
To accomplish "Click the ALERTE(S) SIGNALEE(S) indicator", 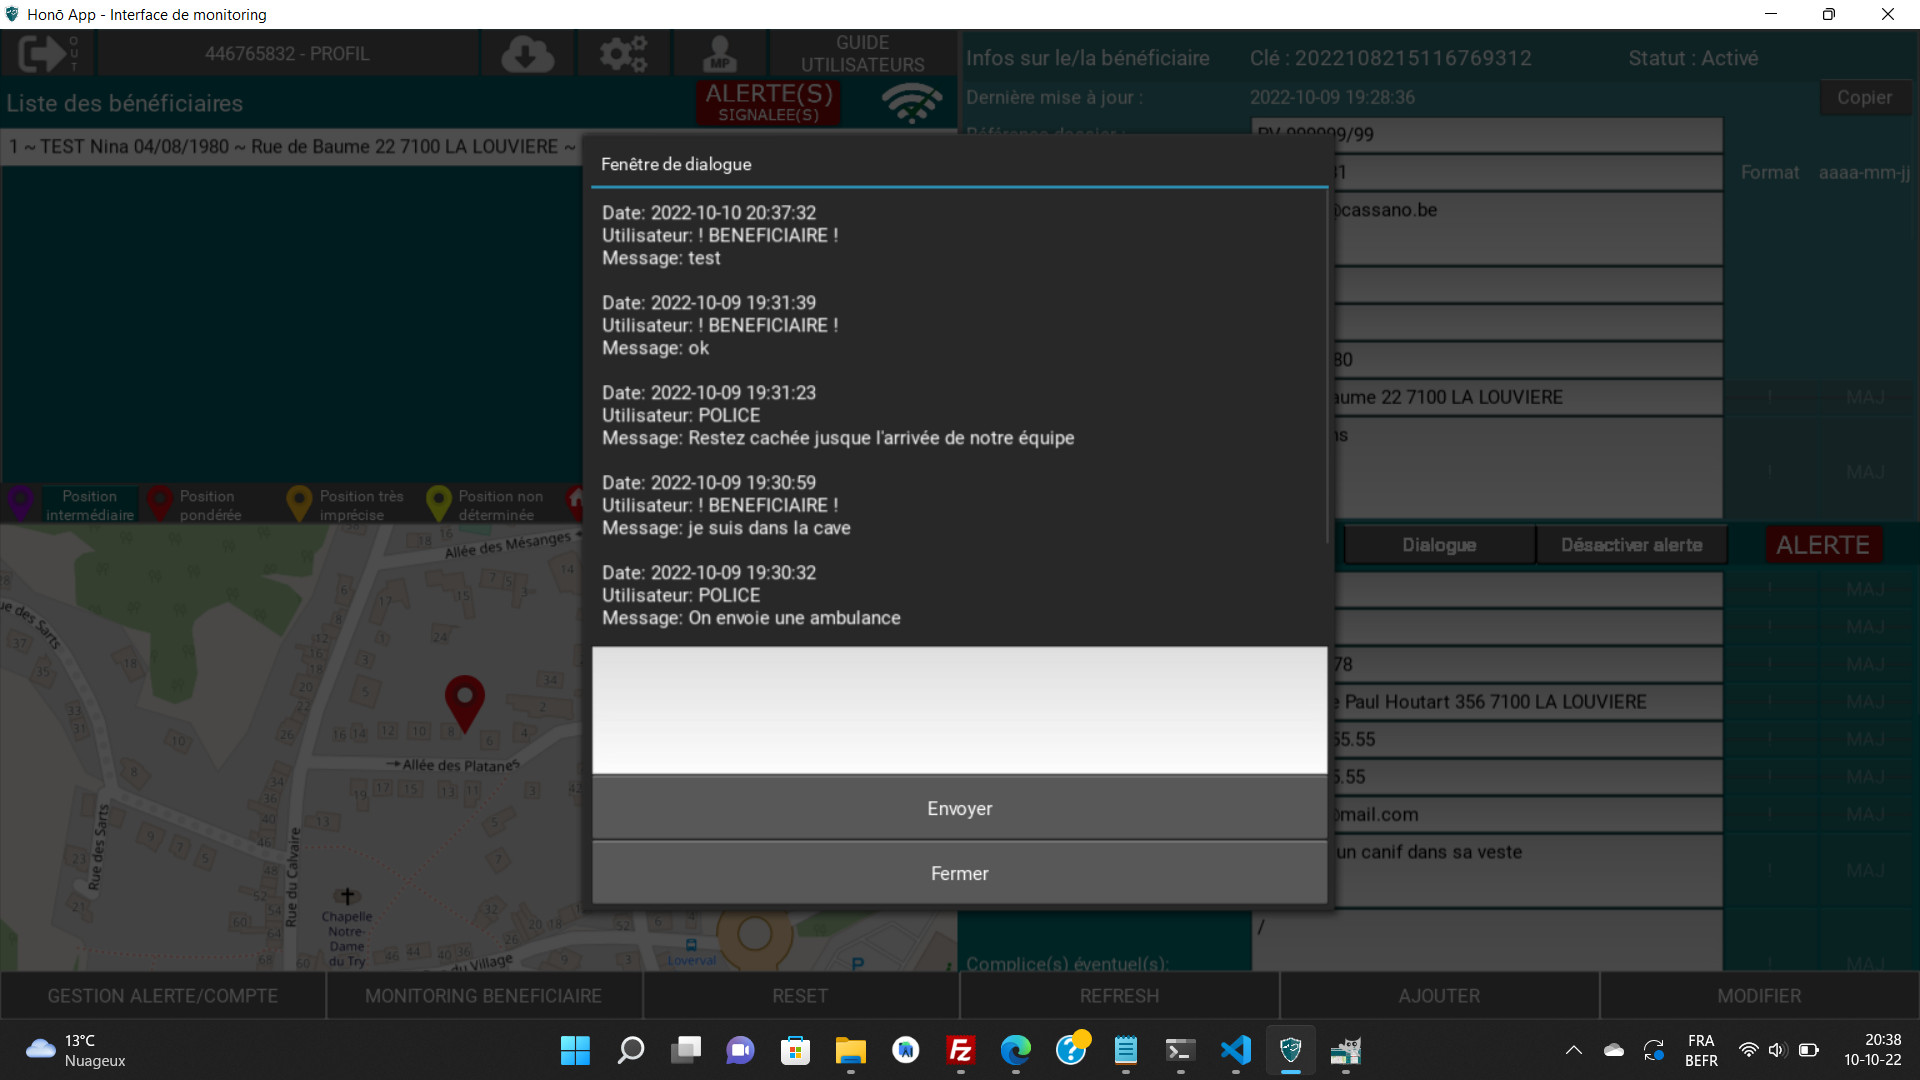I will pyautogui.click(x=768, y=102).
